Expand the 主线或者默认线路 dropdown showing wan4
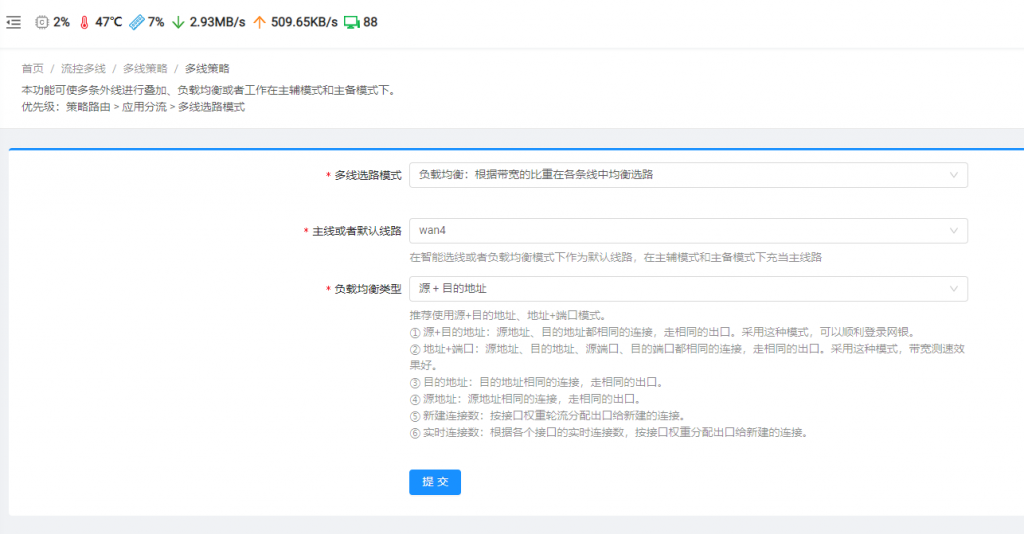This screenshot has width=1024, height=534. (688, 231)
